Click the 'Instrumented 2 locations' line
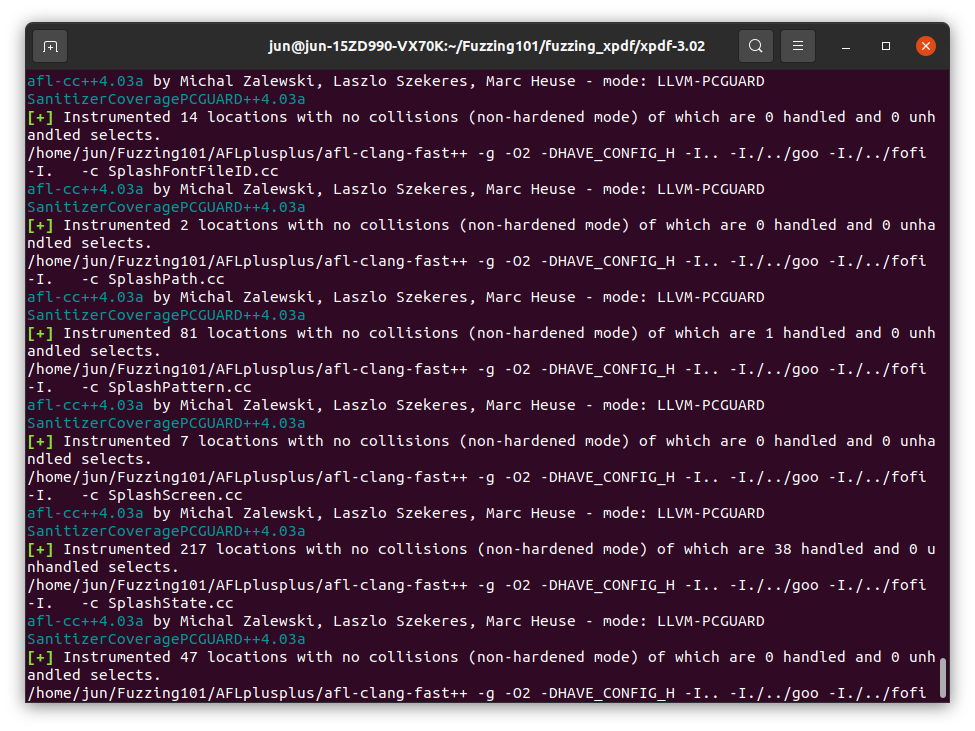The width and height of the screenshot is (975, 731). click(481, 225)
